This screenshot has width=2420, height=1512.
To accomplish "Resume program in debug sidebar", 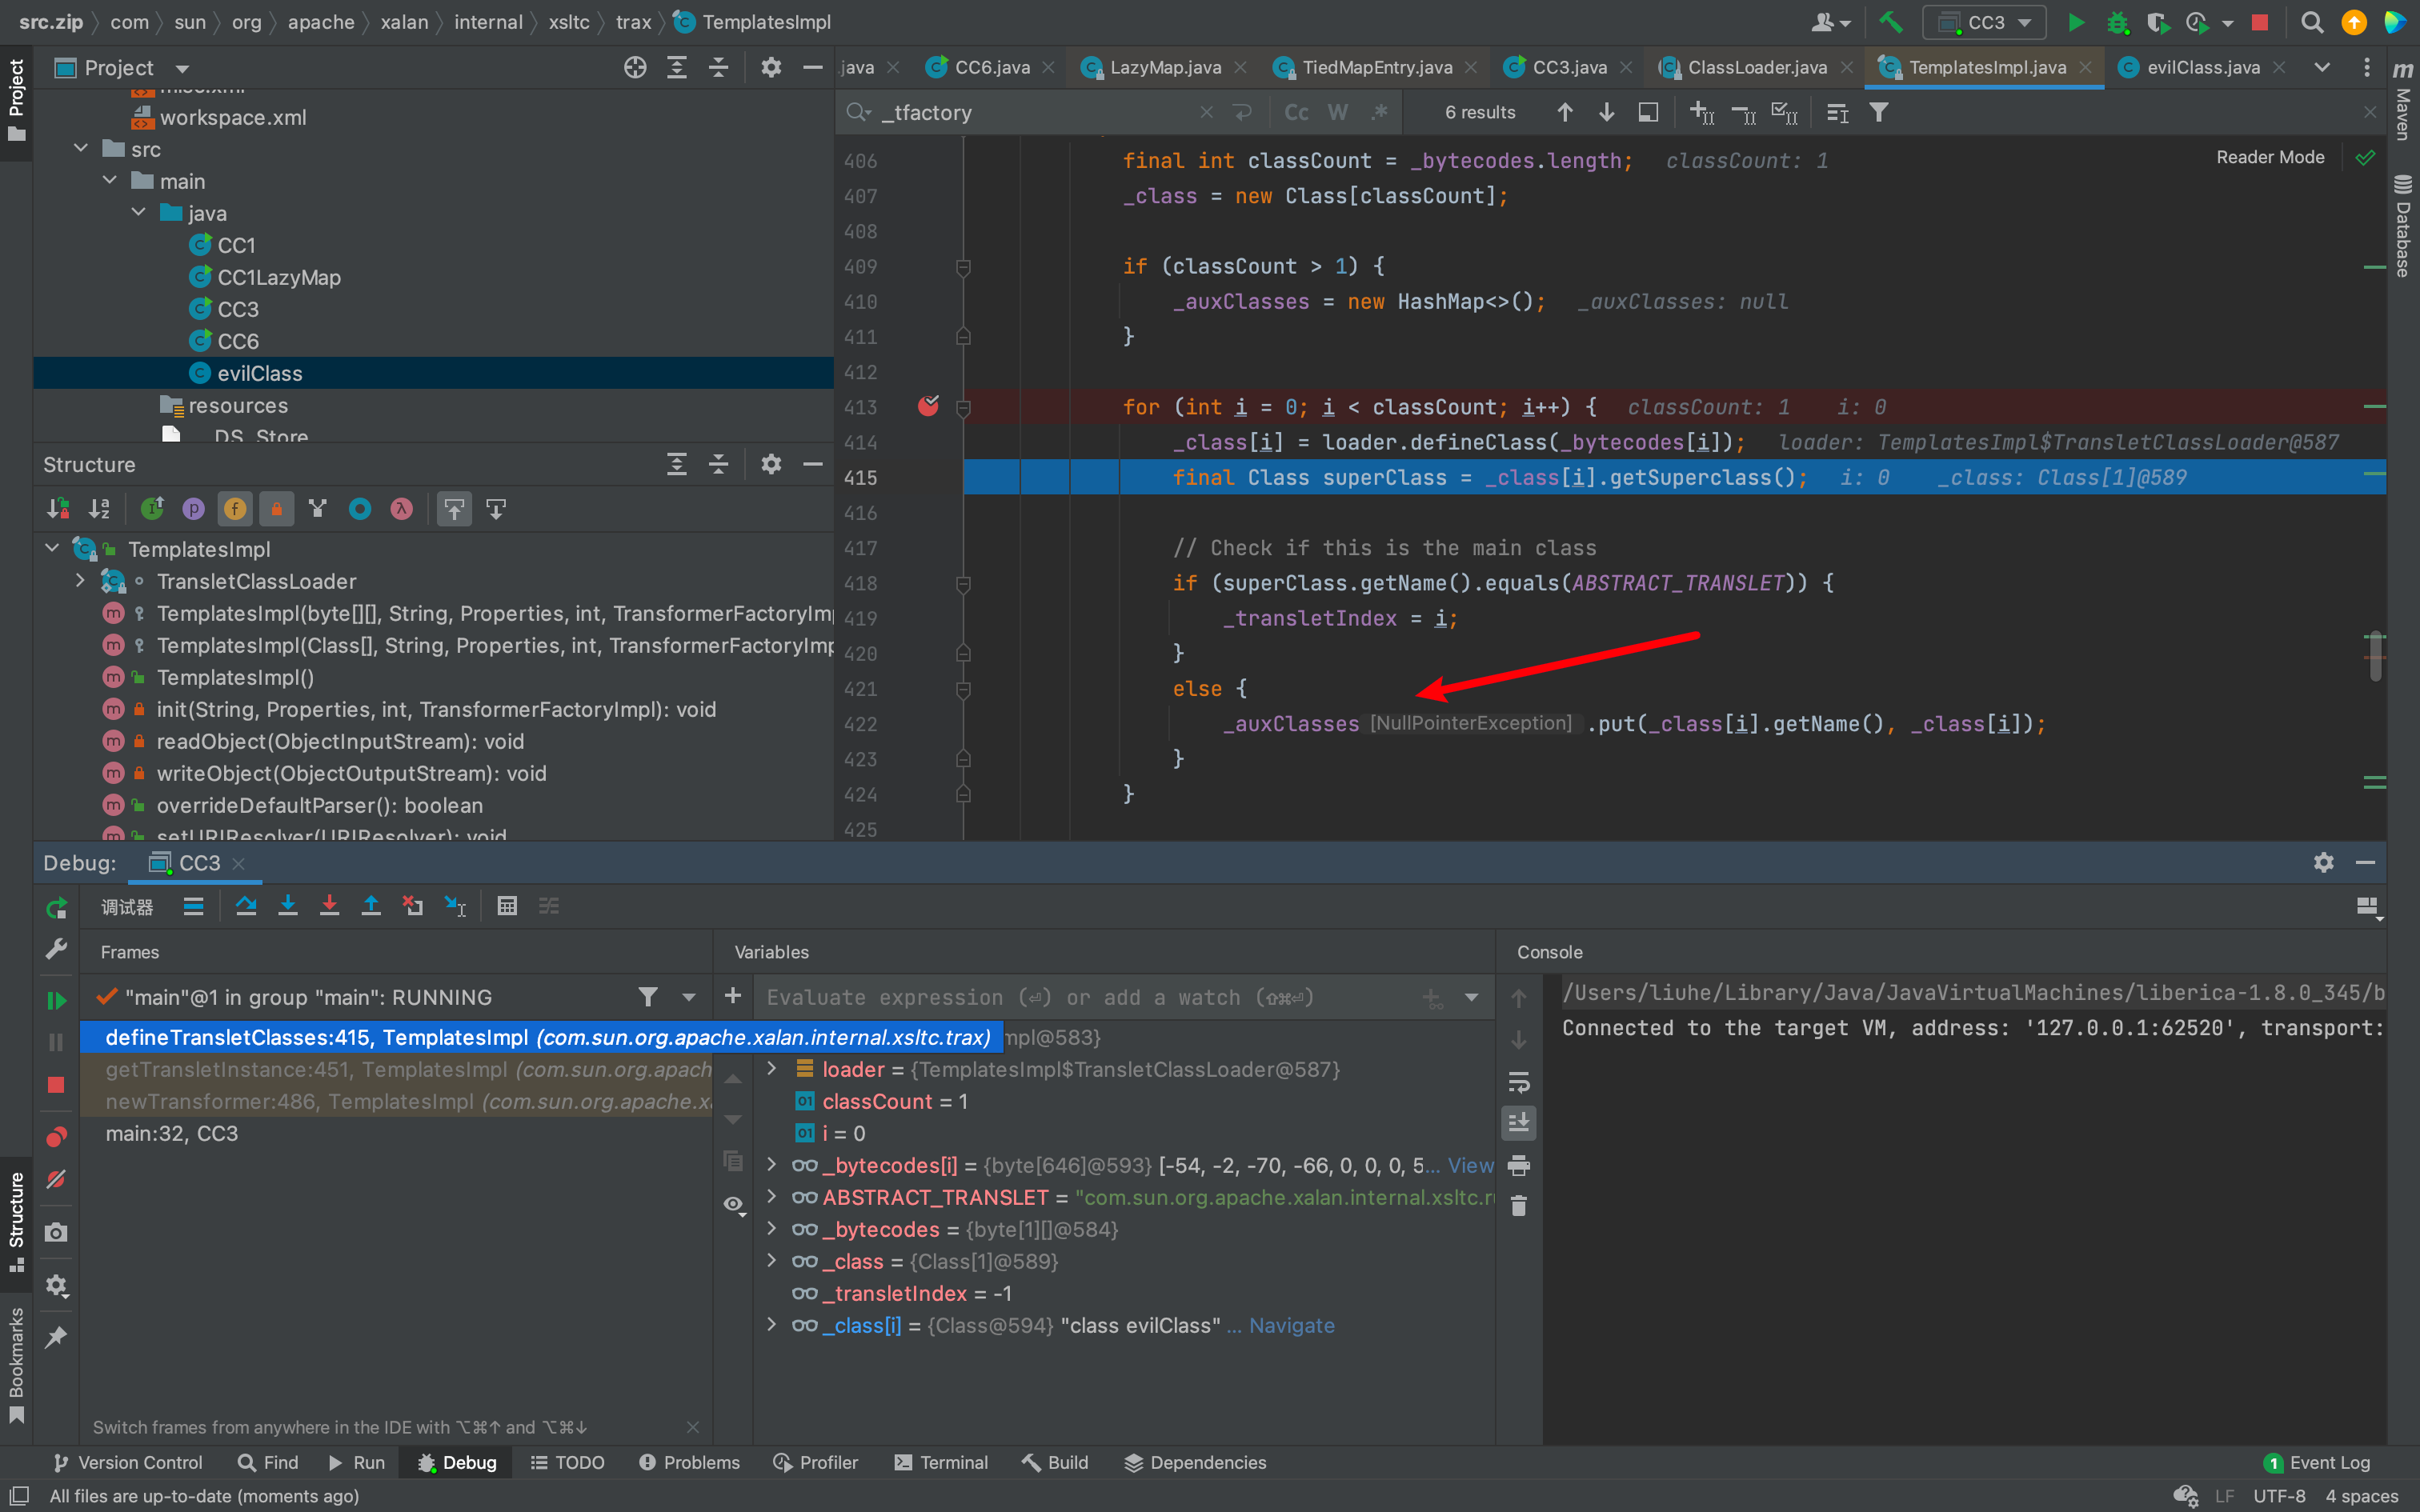I will coord(56,1000).
